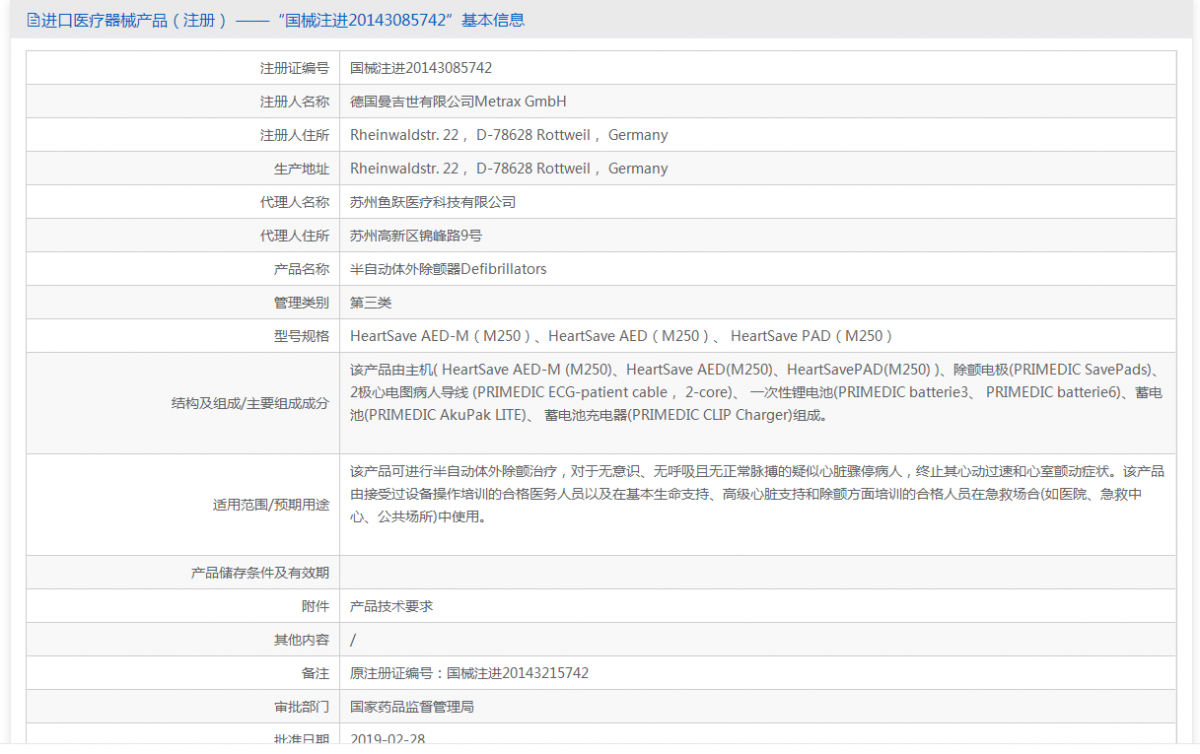Viewport: 1200px width, 754px height.
Task: Click the Rheinwaldstr. address in the 注册人住所 row
Action: point(509,135)
